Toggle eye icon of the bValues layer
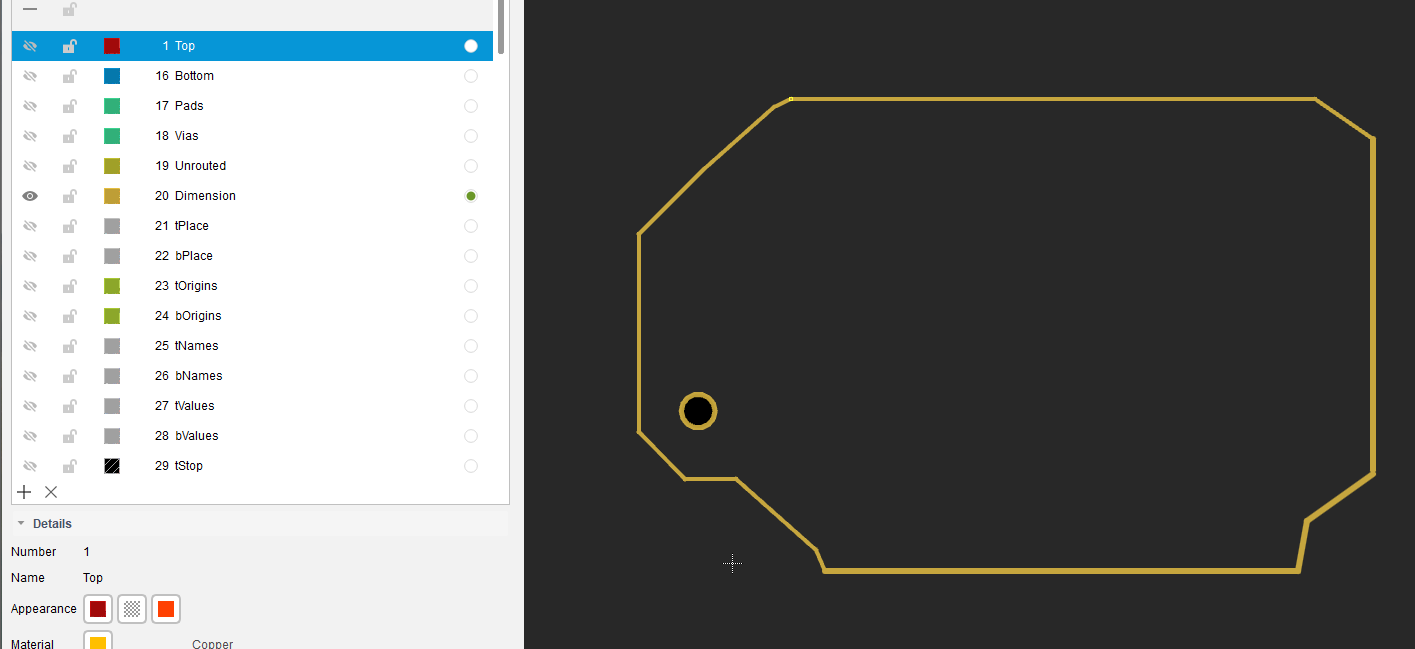This screenshot has height=649, width=1415. tap(30, 436)
